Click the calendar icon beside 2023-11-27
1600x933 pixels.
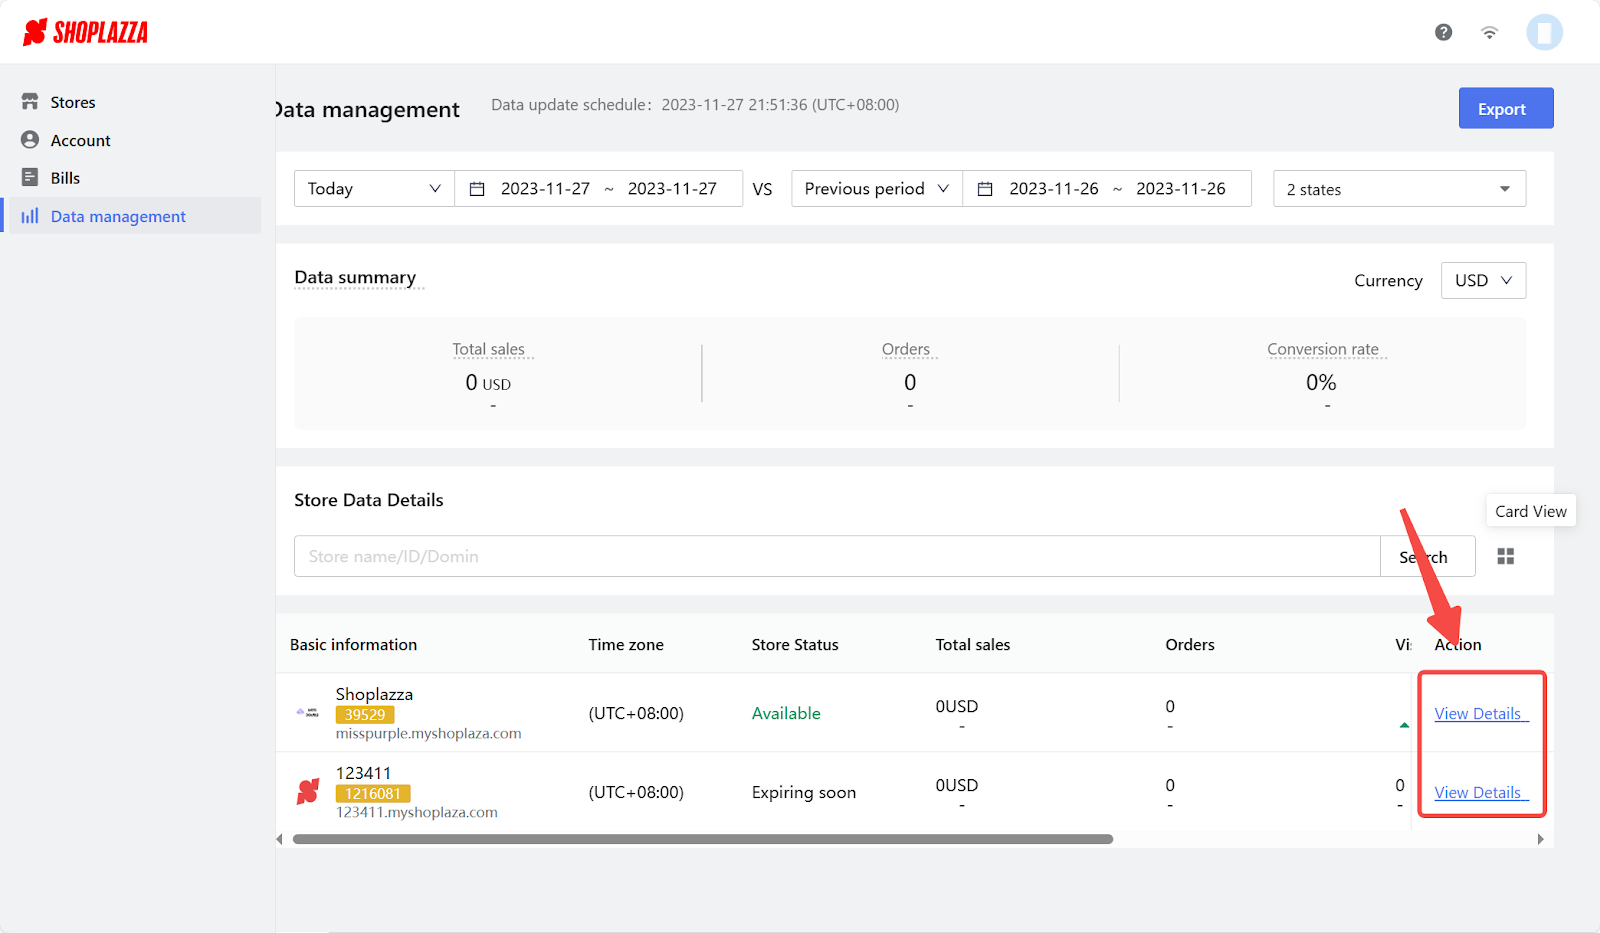point(478,189)
